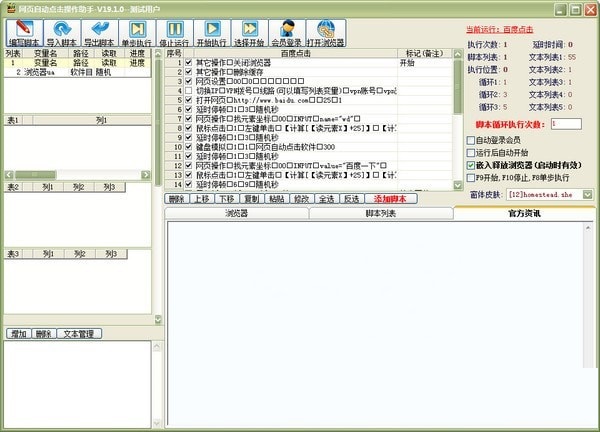Switch to the 脚本列表 tab
The image size is (600, 432).
[381, 214]
